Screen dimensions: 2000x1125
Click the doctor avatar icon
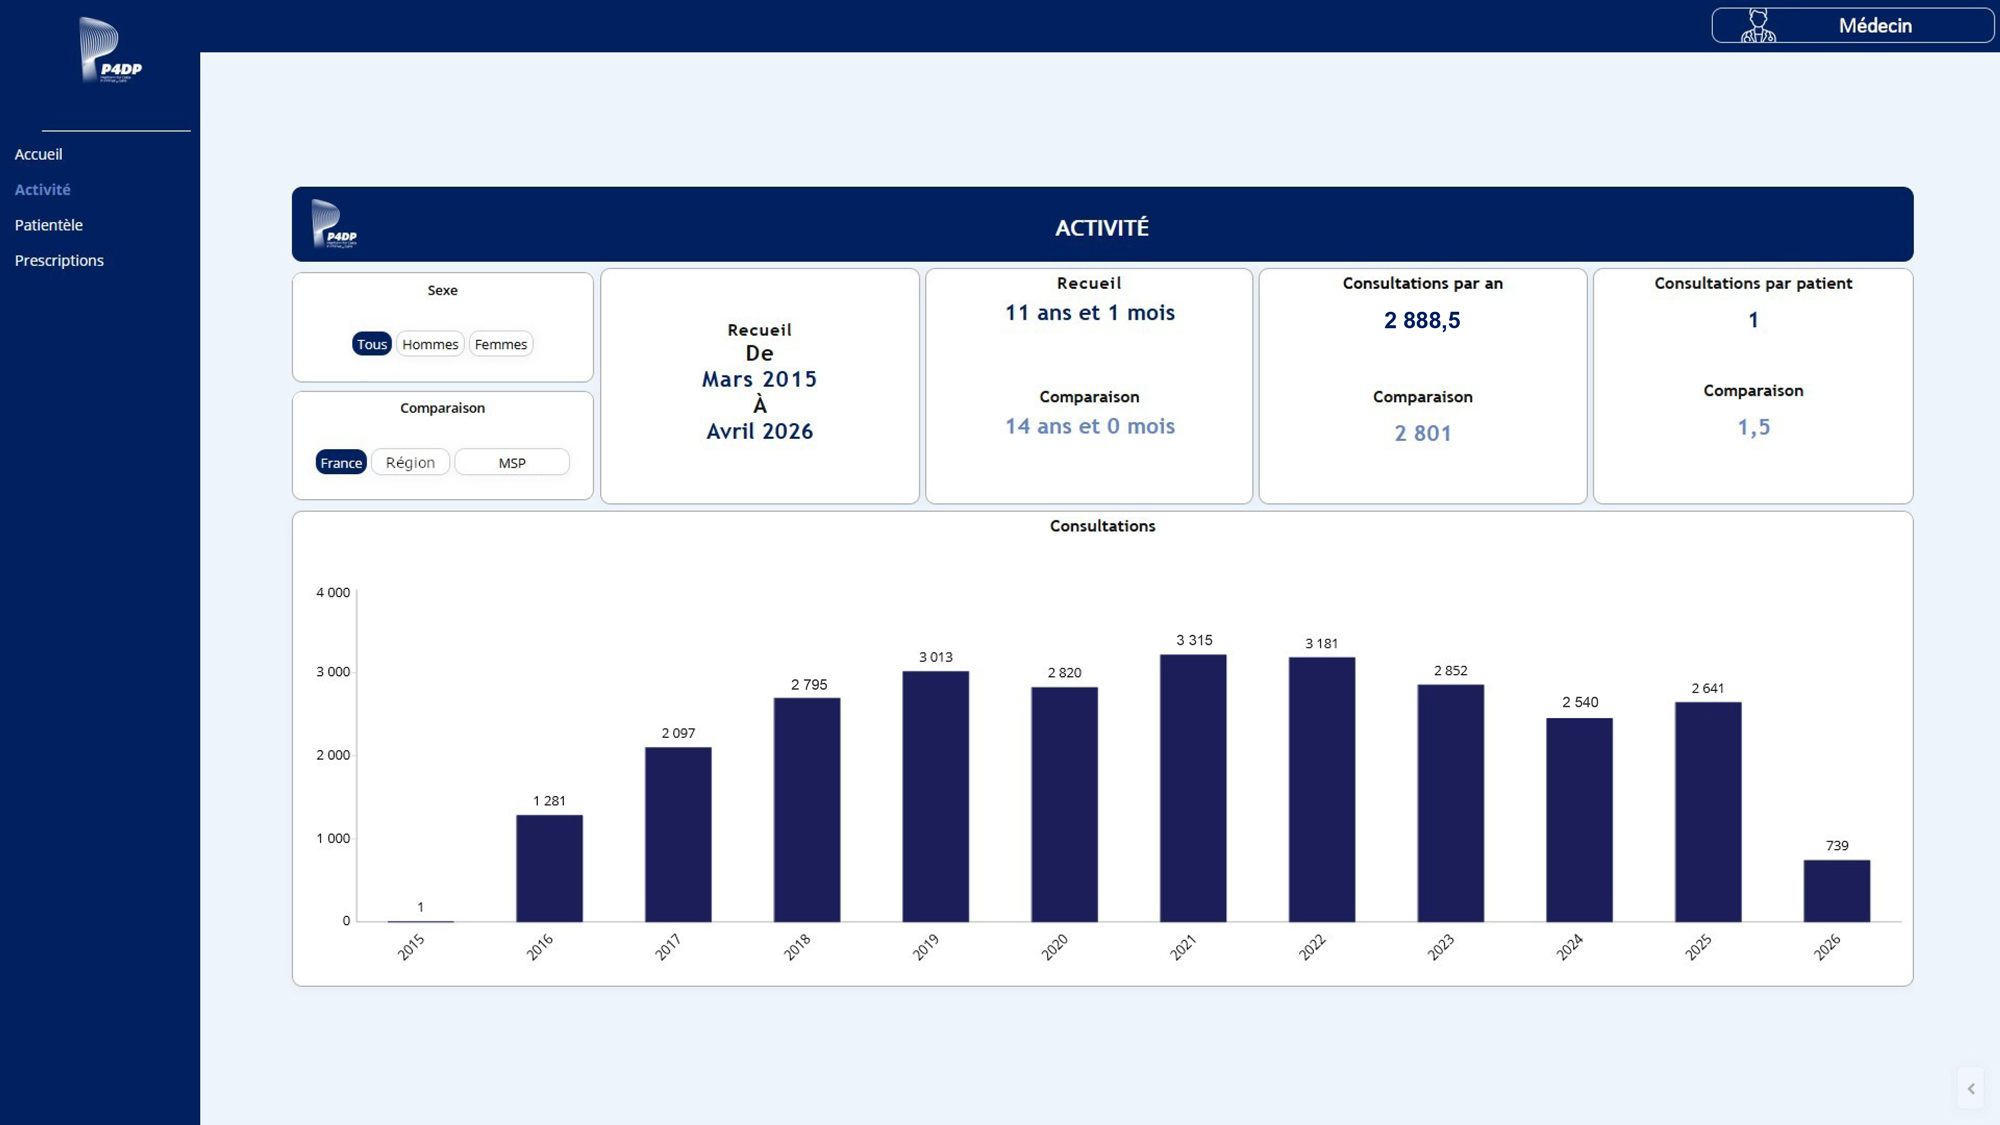pyautogui.click(x=1757, y=25)
